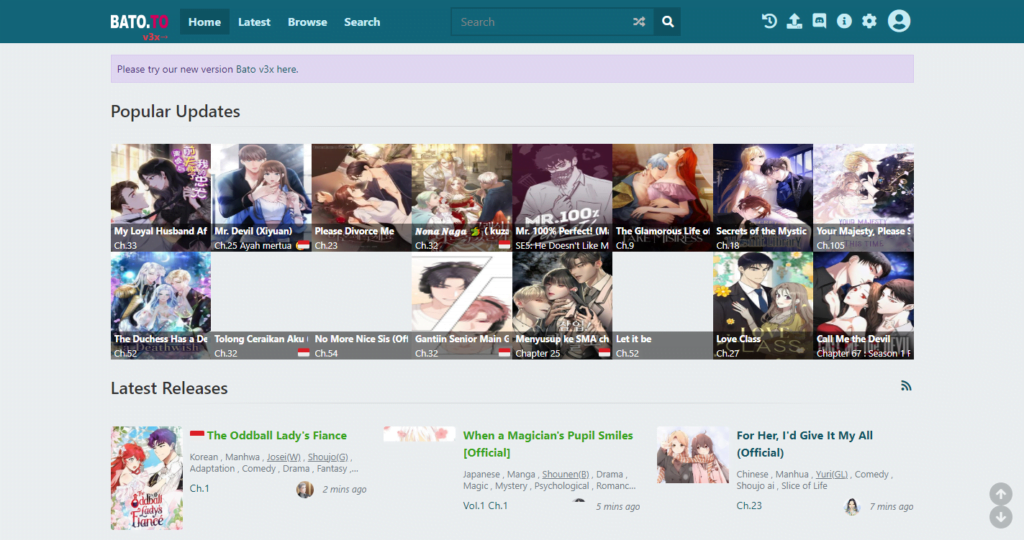
Task: Open Ch.33 under My Loyal Husband
Action: [x=125, y=246]
